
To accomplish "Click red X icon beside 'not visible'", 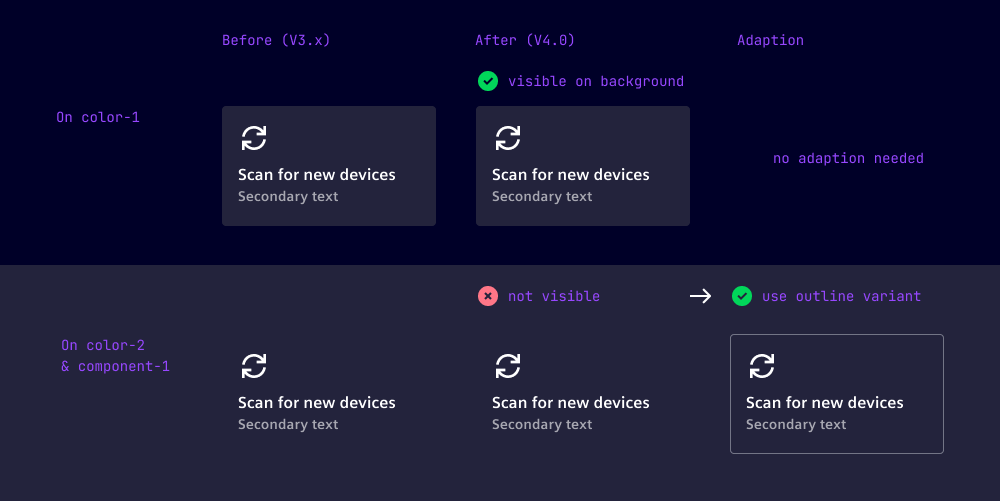I will [488, 296].
